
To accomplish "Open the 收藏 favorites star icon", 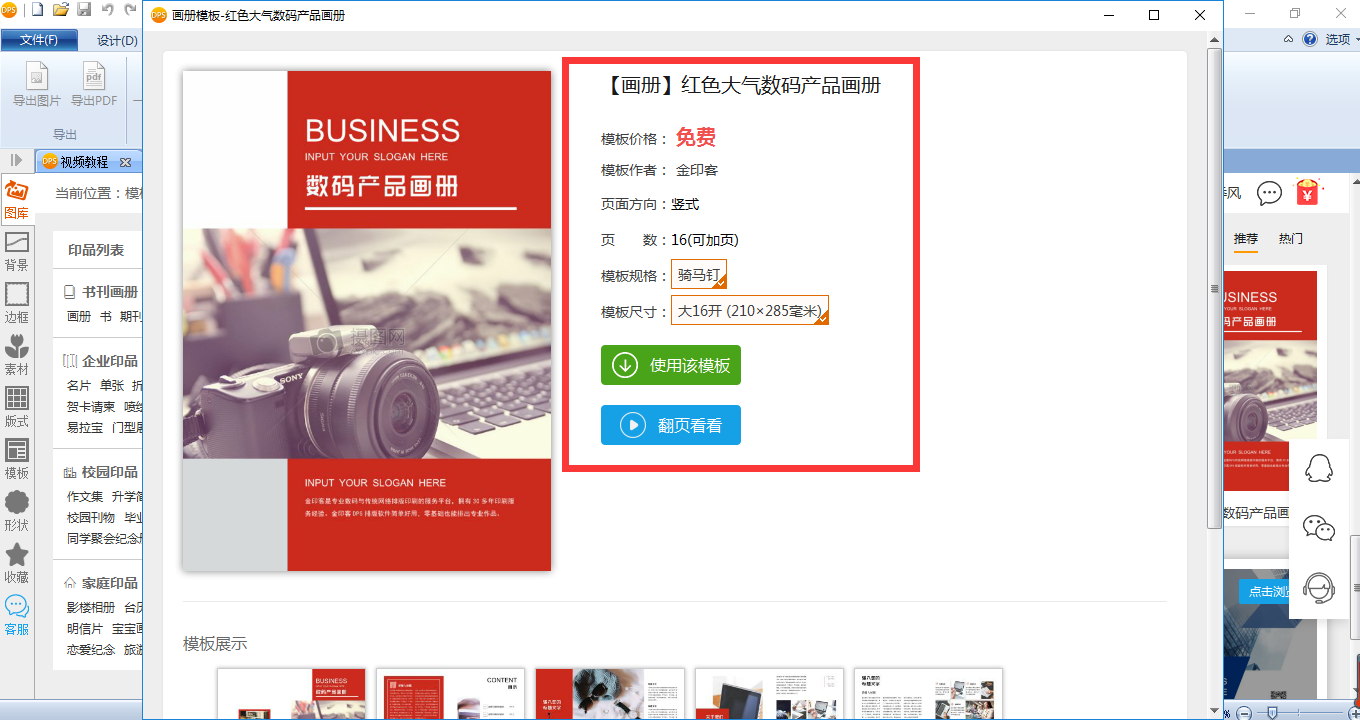I will [17, 563].
